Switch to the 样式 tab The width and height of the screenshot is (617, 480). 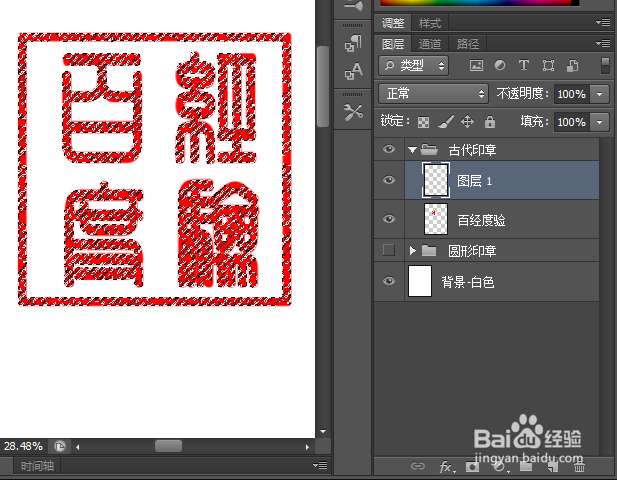[430, 23]
